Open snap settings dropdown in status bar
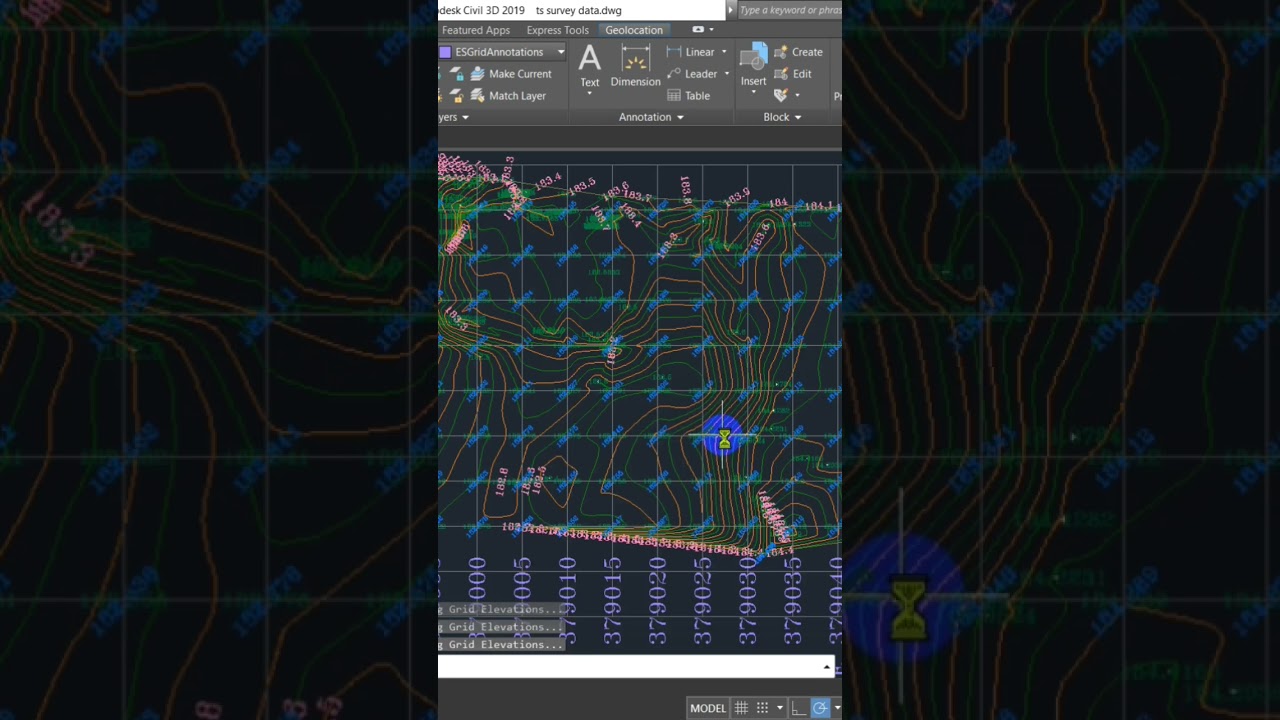The image size is (1280, 720). pos(780,708)
